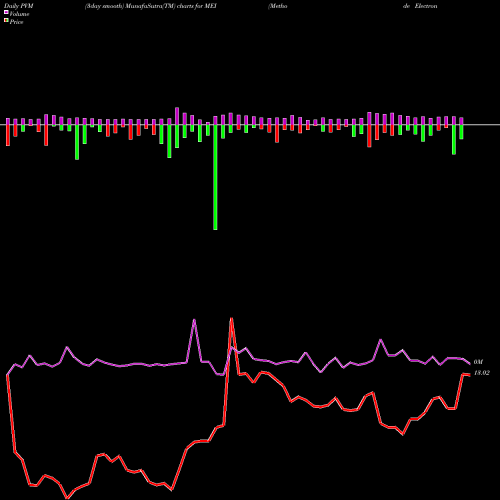Select the 'Price' legend label

(16, 22)
